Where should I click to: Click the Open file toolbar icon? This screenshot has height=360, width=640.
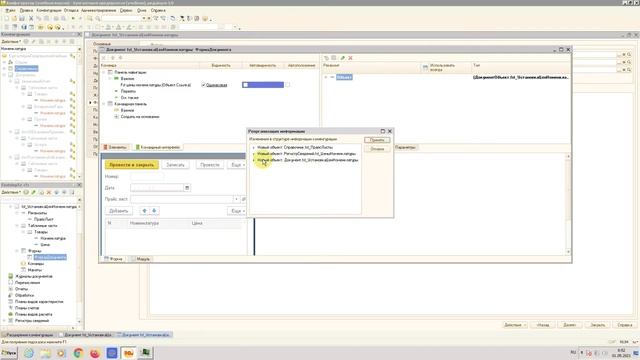click(x=14, y=18)
